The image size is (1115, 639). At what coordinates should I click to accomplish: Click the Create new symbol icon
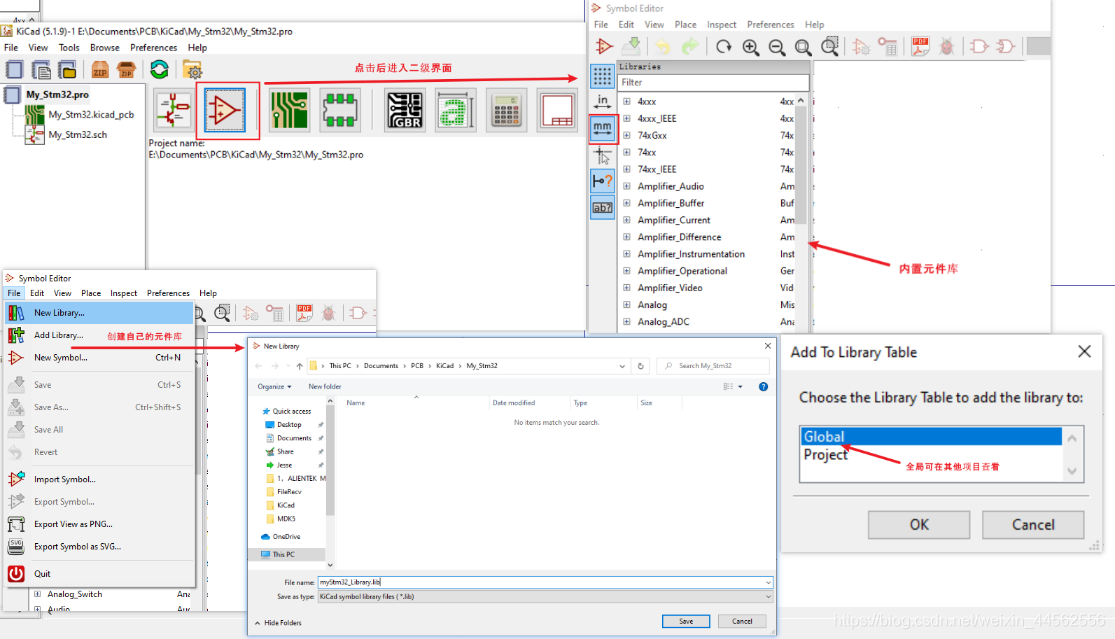click(x=604, y=47)
